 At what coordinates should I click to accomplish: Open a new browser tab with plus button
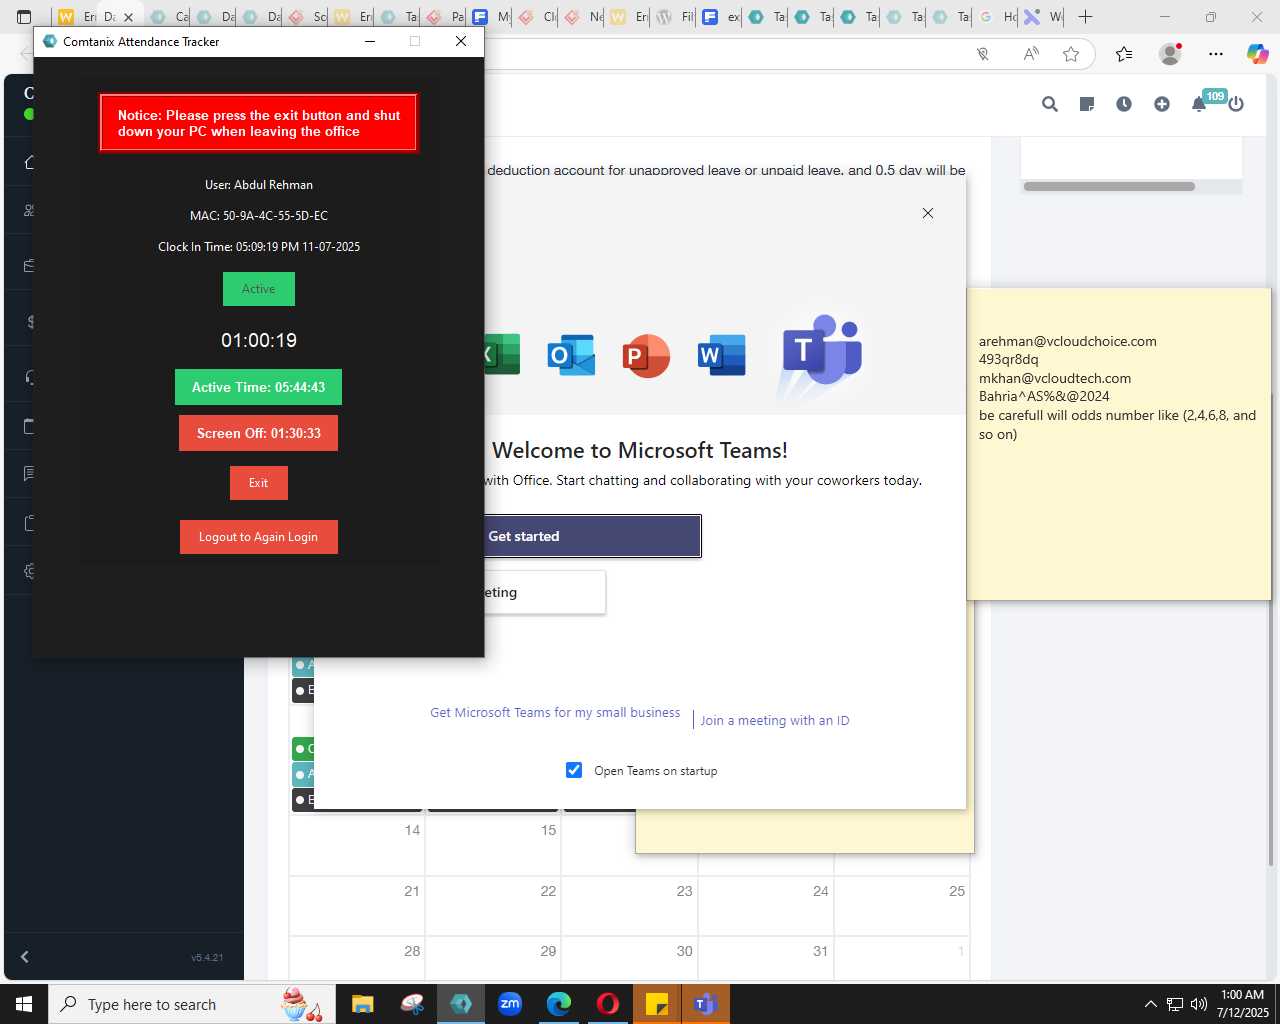(x=1086, y=17)
